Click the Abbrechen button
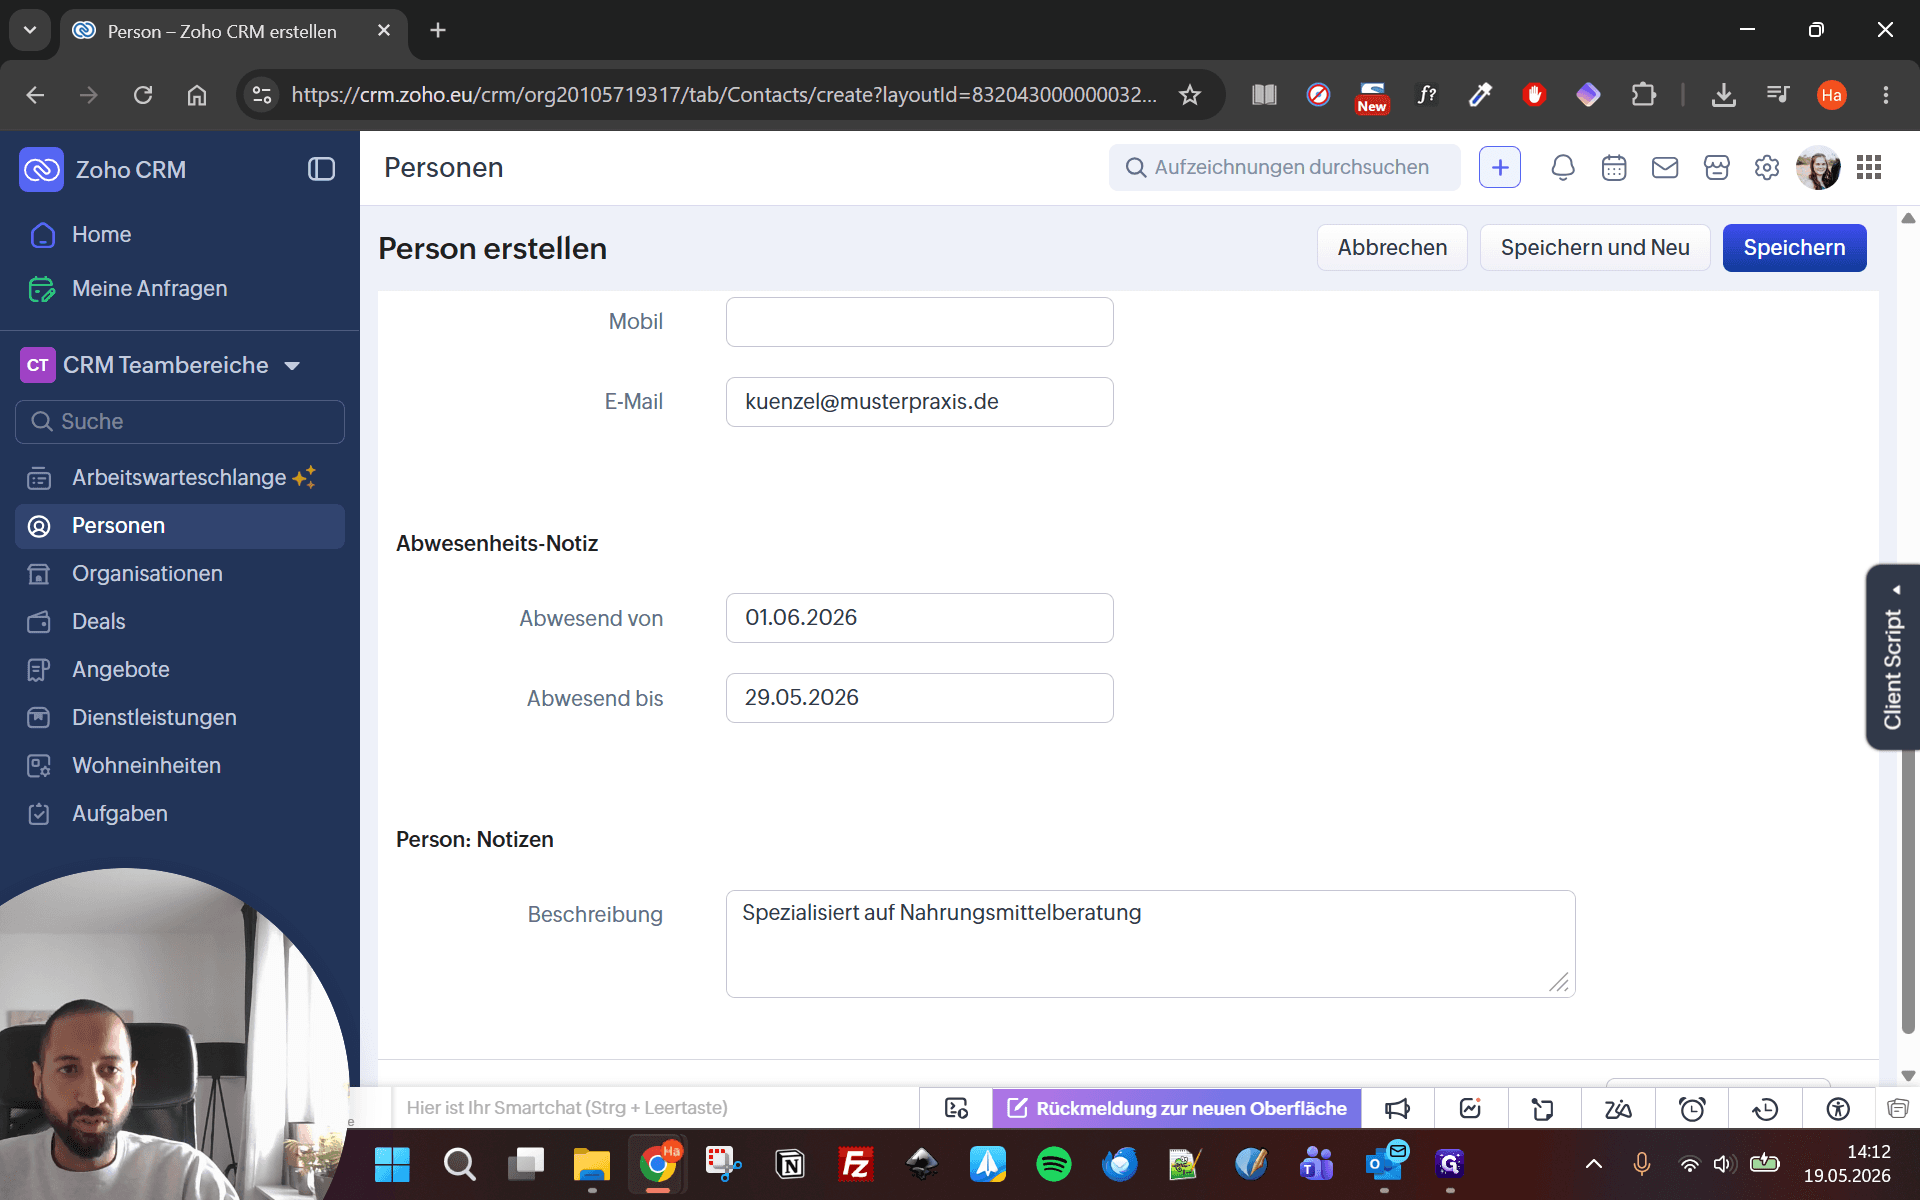The image size is (1920, 1200). [x=1392, y=247]
